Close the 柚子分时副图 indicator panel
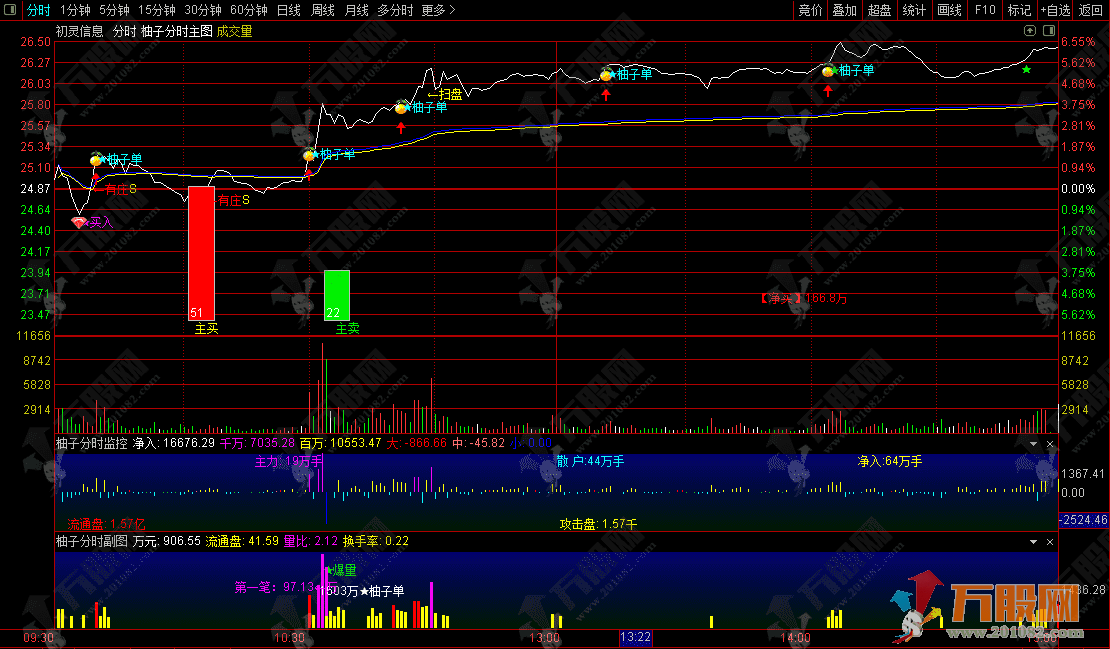 (x=1050, y=541)
